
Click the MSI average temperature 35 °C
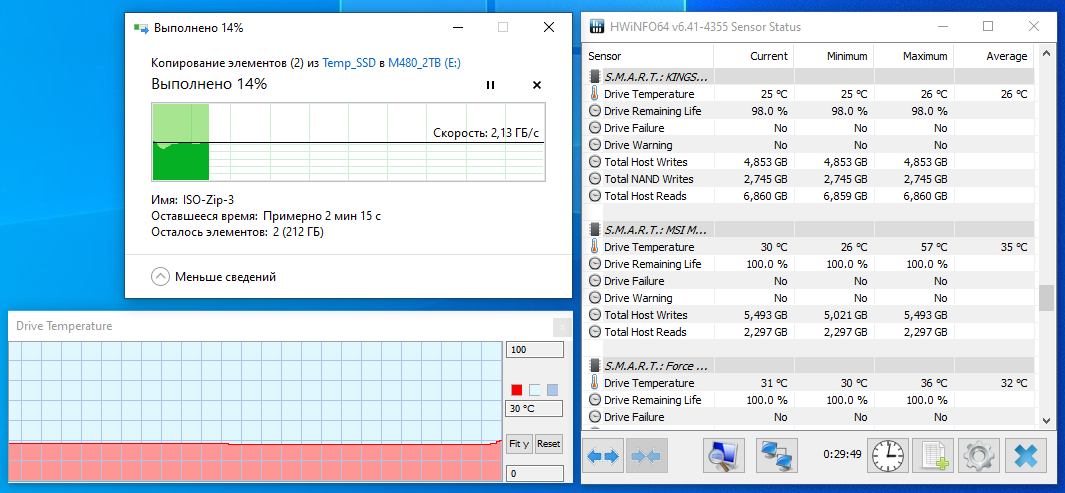coord(1013,247)
